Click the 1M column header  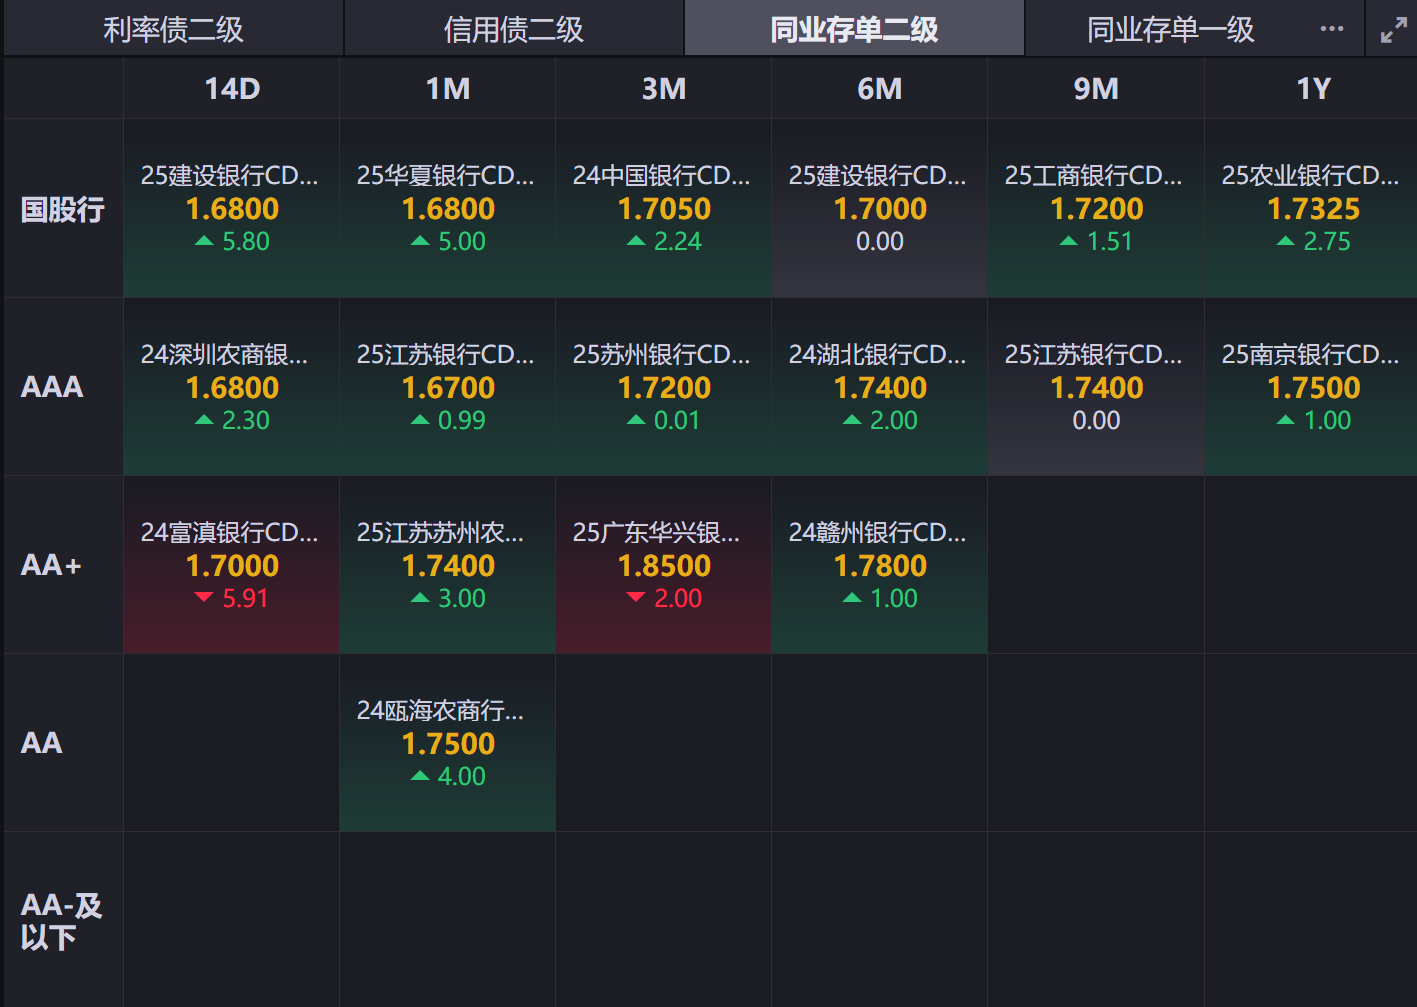448,89
